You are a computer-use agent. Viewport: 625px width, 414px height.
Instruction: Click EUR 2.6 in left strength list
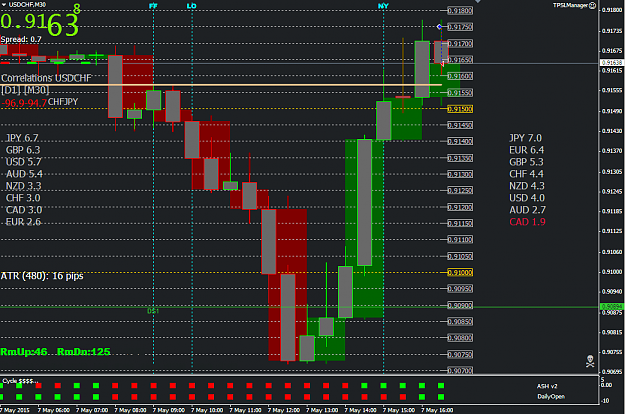23,222
